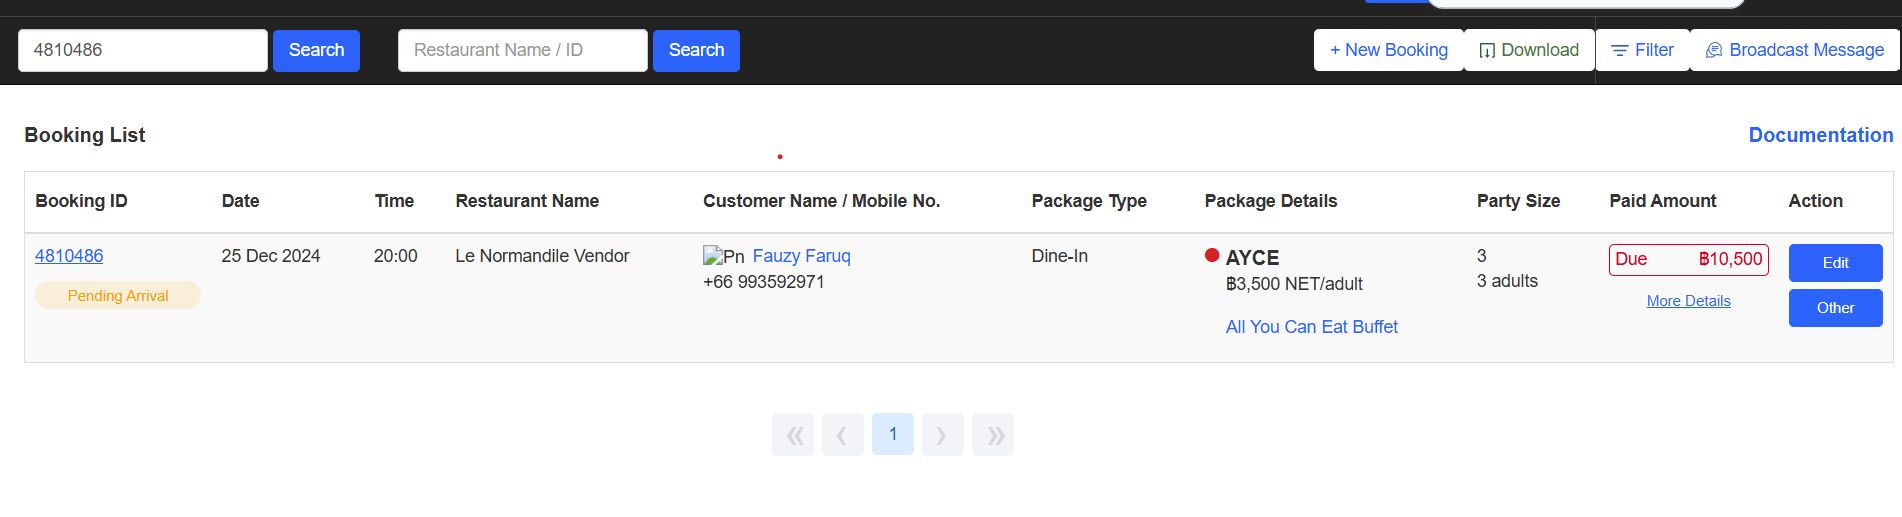Open All You Can Eat Buffet link

click(1311, 327)
